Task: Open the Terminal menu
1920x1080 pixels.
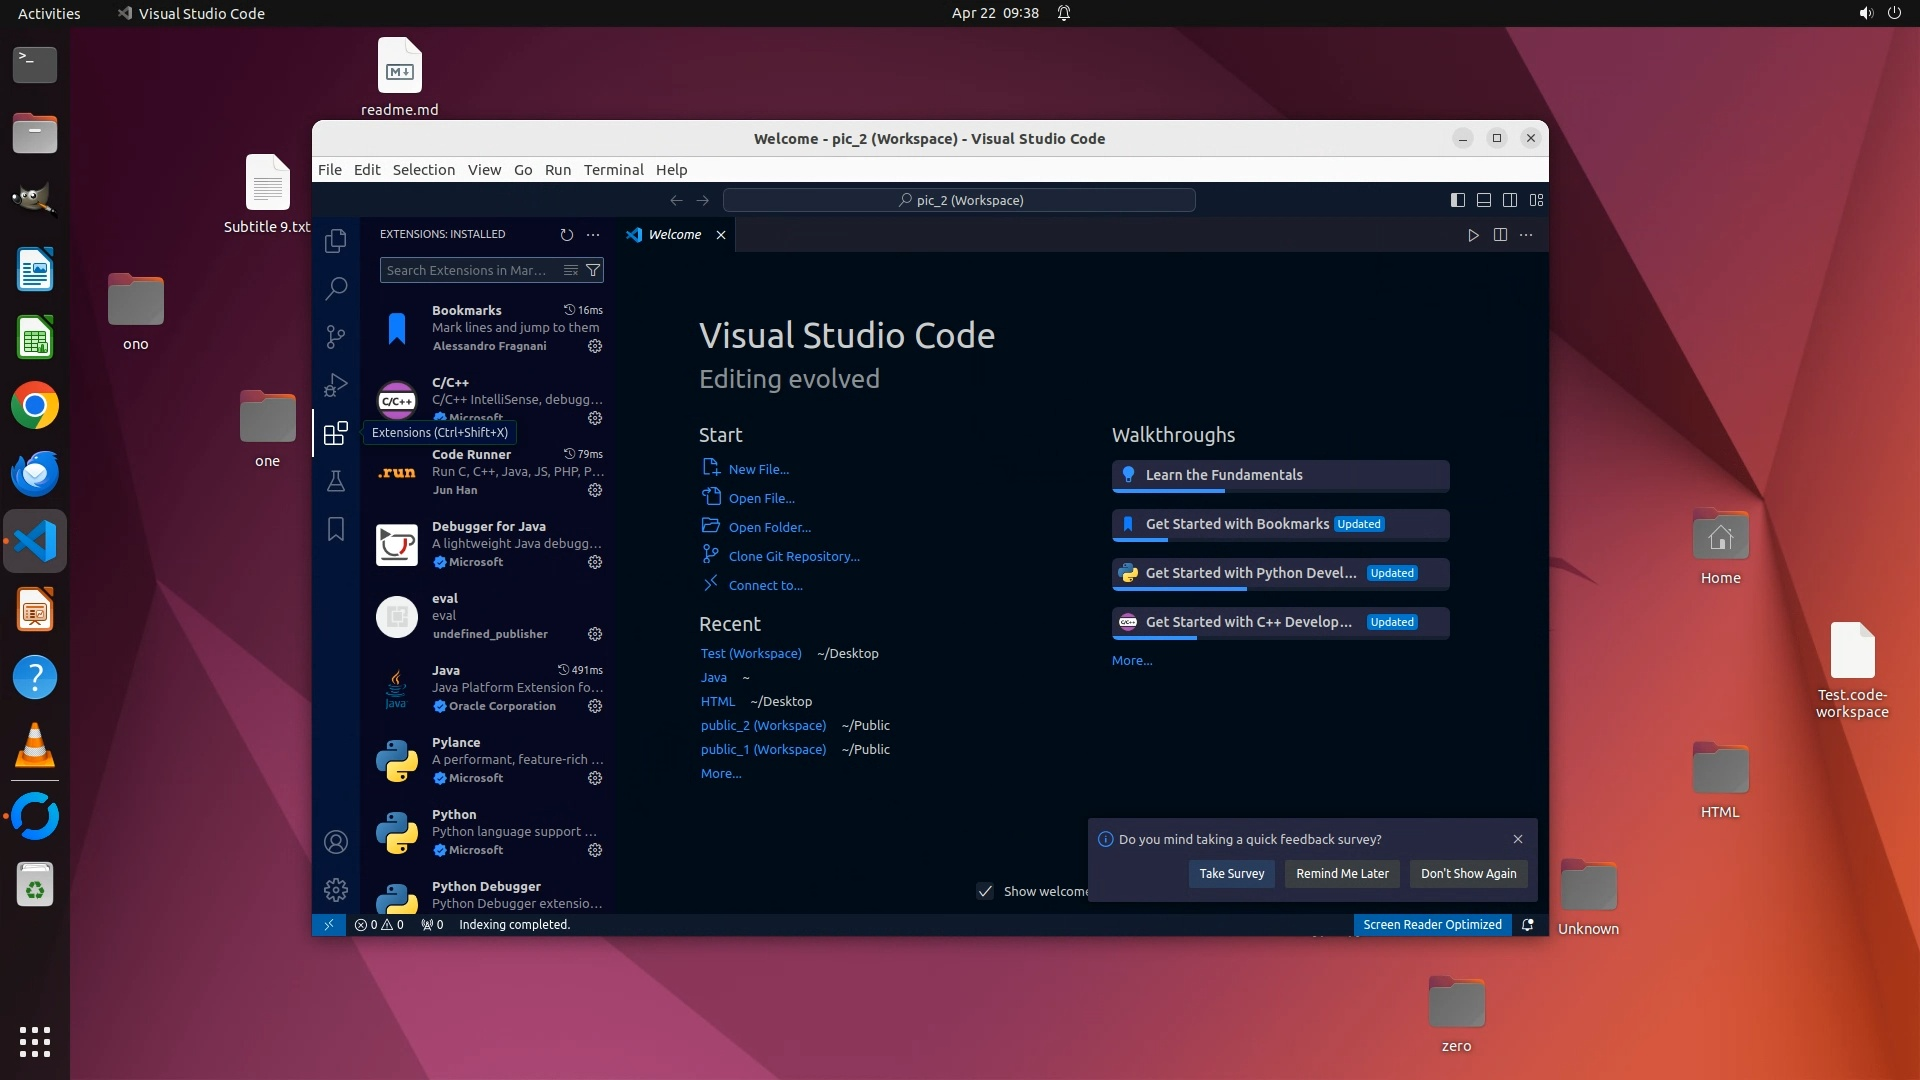Action: coord(613,170)
